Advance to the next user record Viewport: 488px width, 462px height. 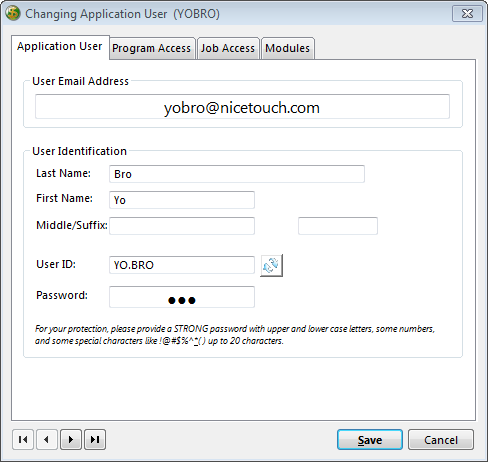click(71, 439)
